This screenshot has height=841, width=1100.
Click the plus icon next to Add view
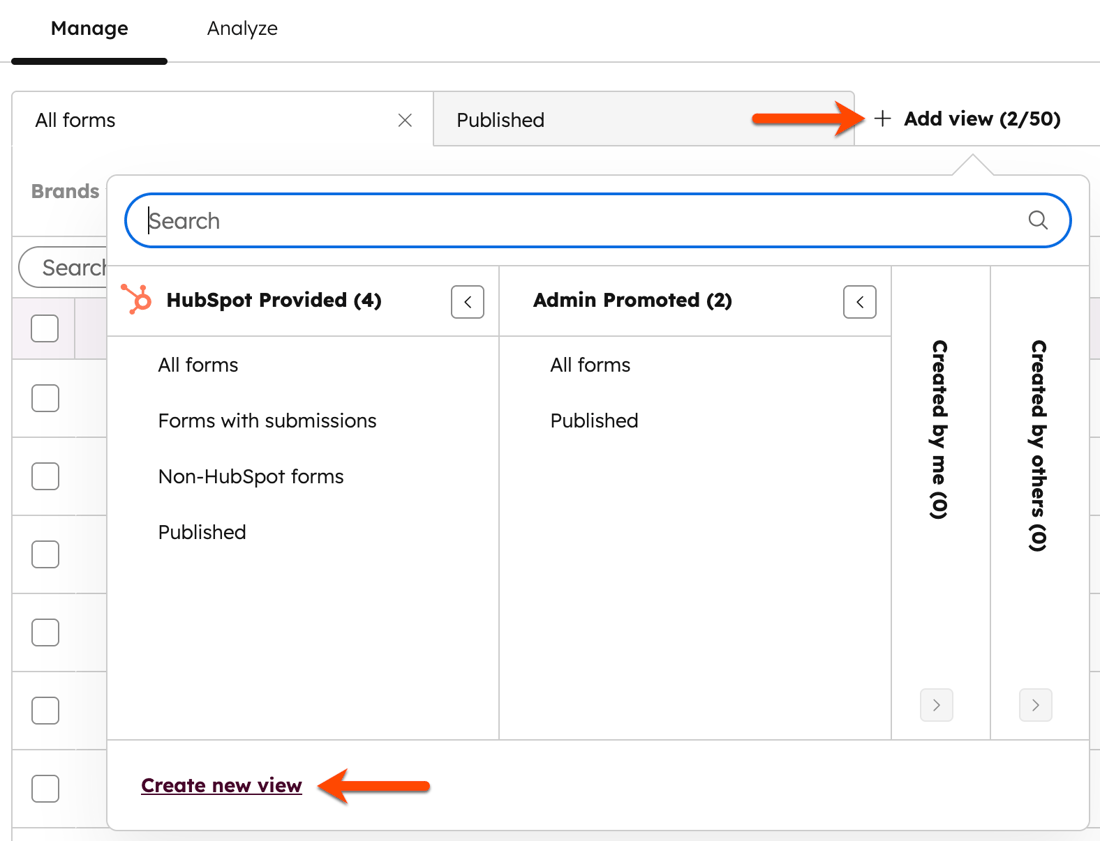pyautogui.click(x=883, y=118)
